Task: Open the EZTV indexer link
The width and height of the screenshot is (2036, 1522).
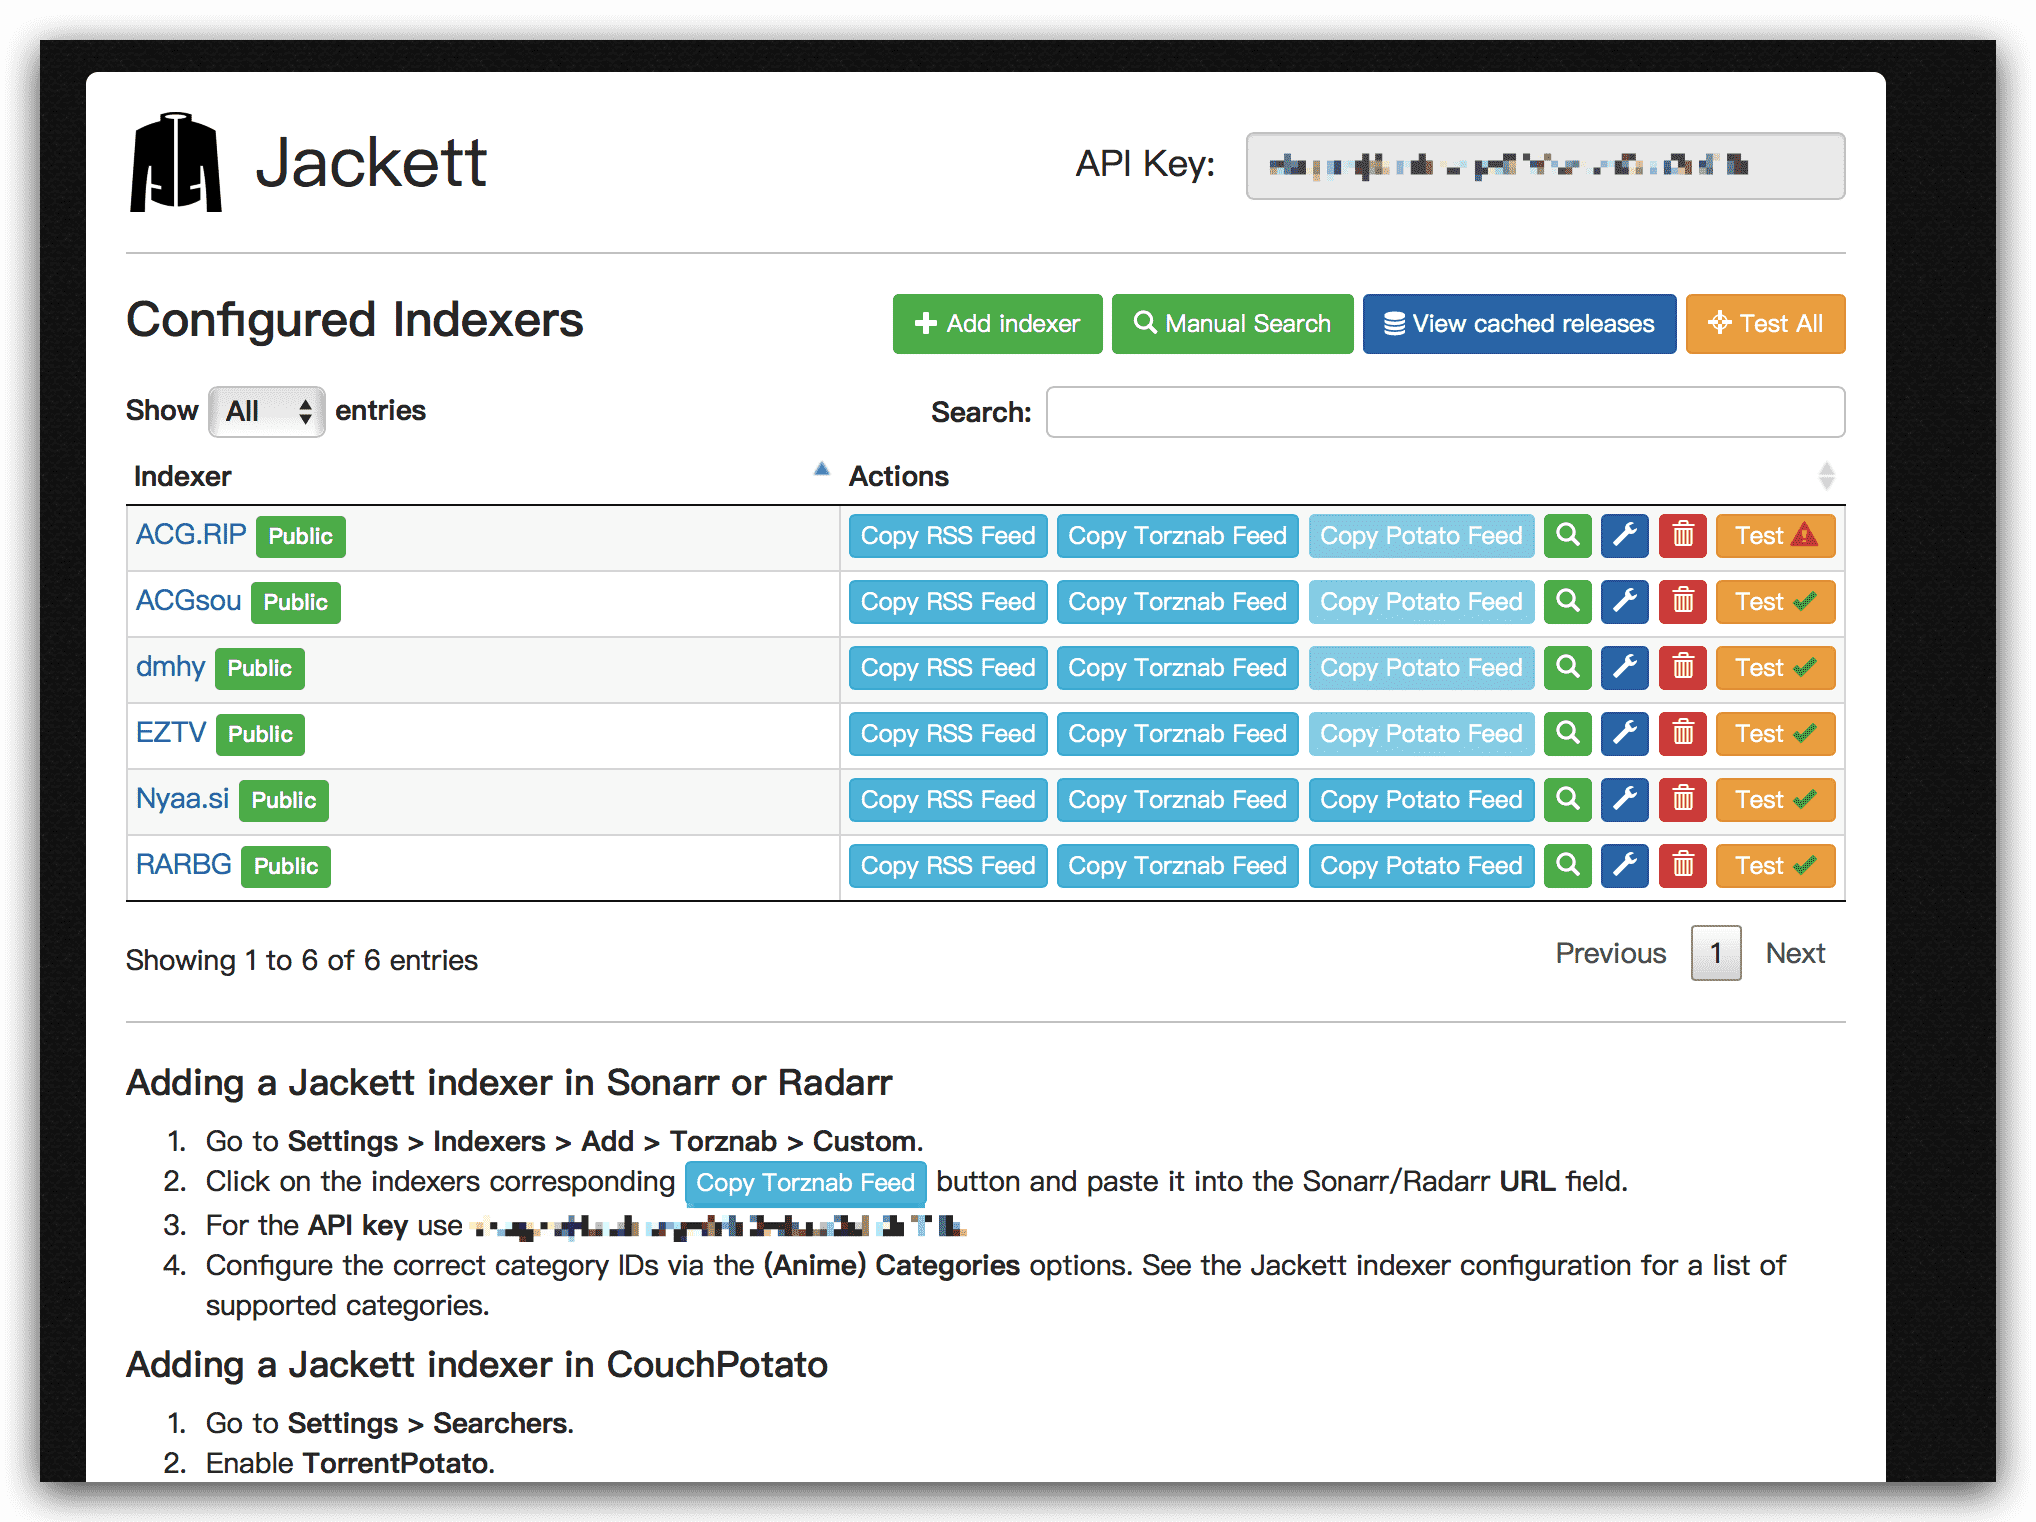Action: tap(171, 732)
